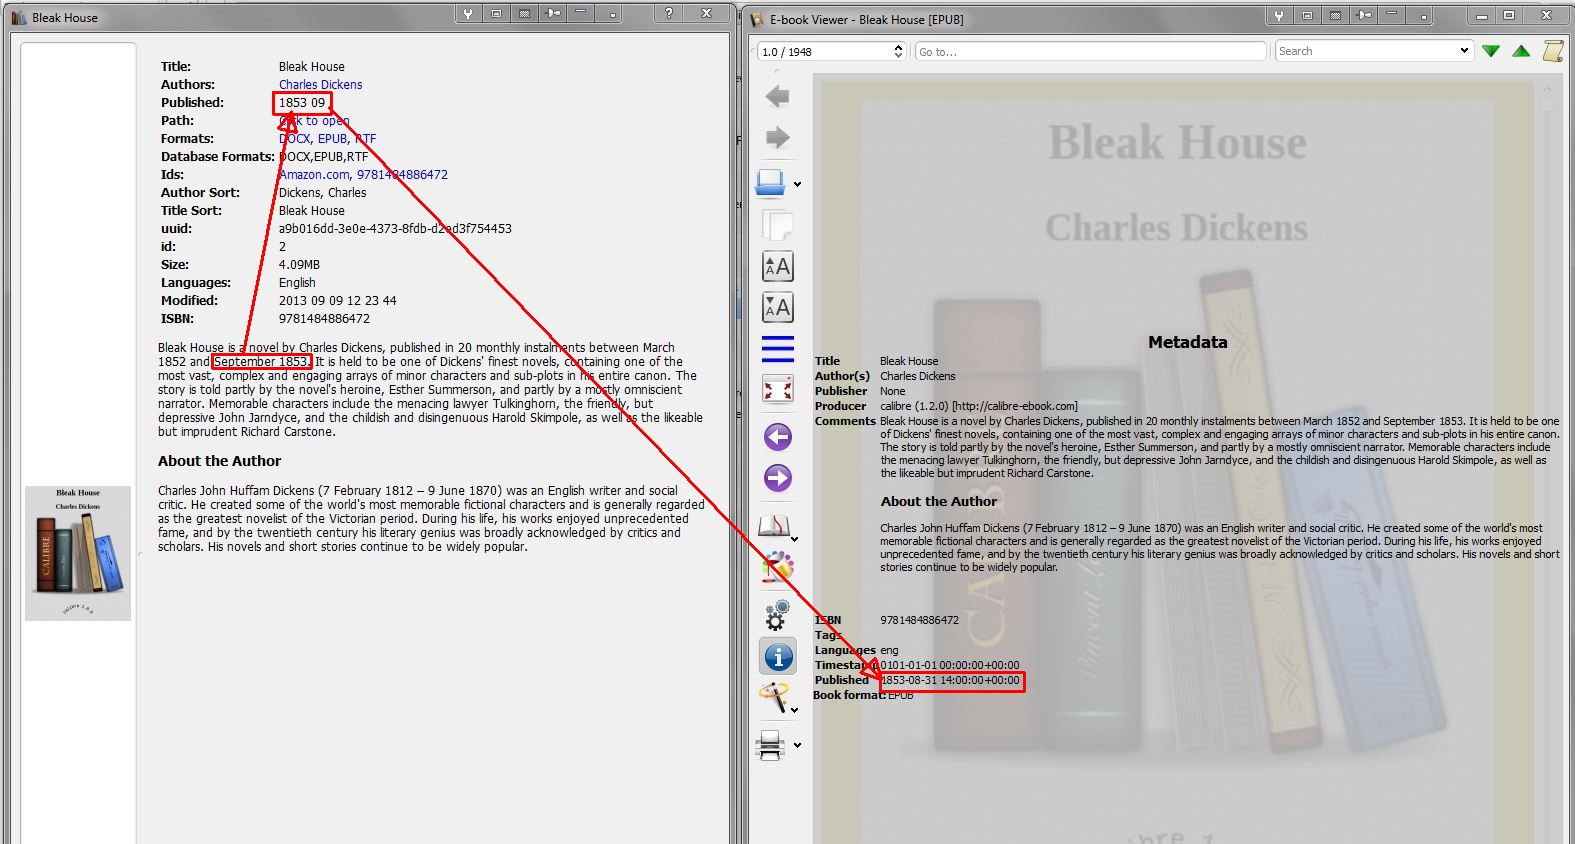Expand the load theme dropdown arrow
The height and width of the screenshot is (844, 1575).
[x=795, y=710]
